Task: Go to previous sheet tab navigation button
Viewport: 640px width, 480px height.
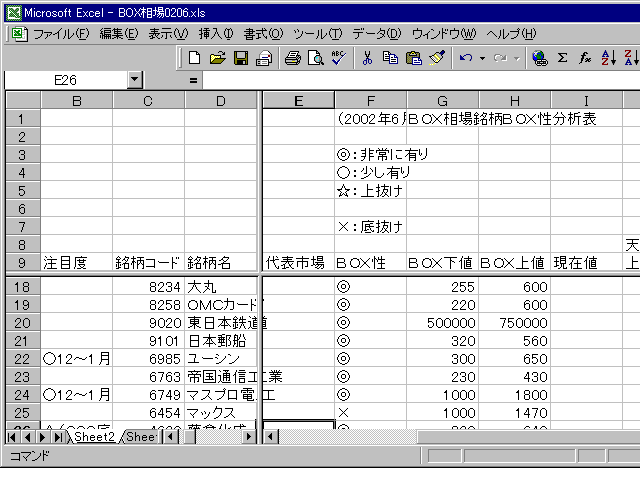Action: point(27,437)
